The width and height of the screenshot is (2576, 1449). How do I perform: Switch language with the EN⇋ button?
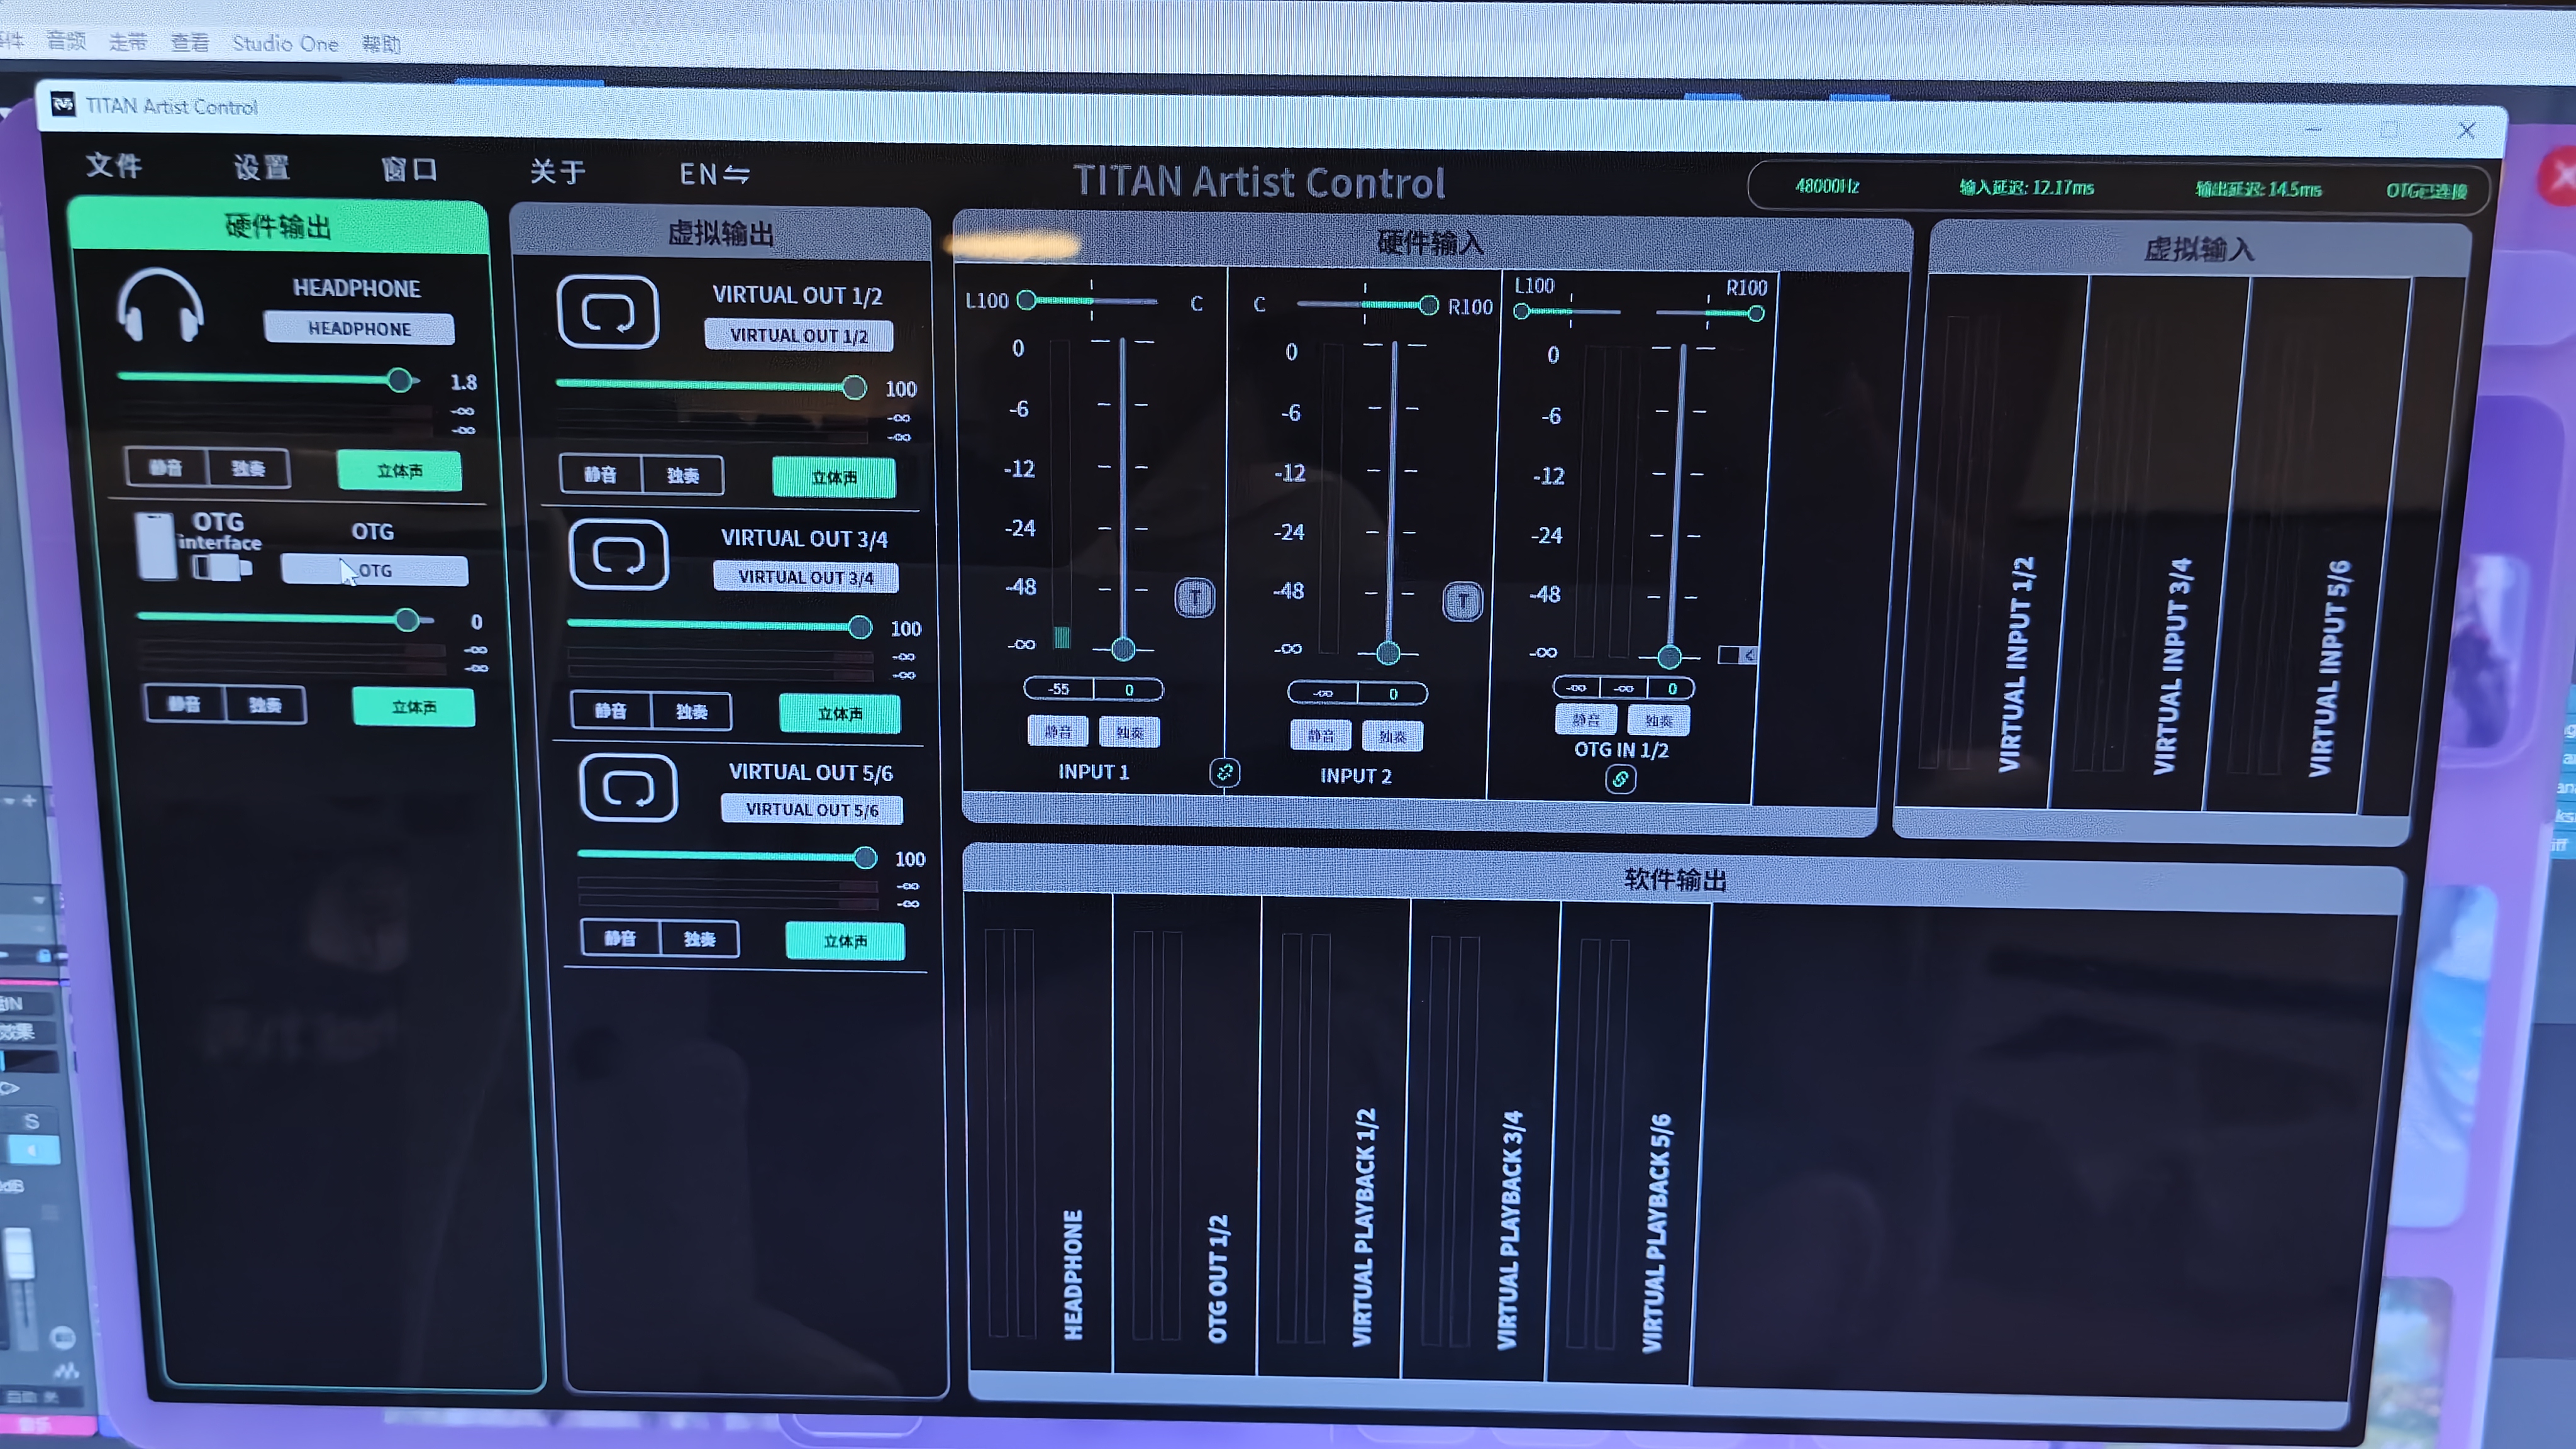pos(714,174)
